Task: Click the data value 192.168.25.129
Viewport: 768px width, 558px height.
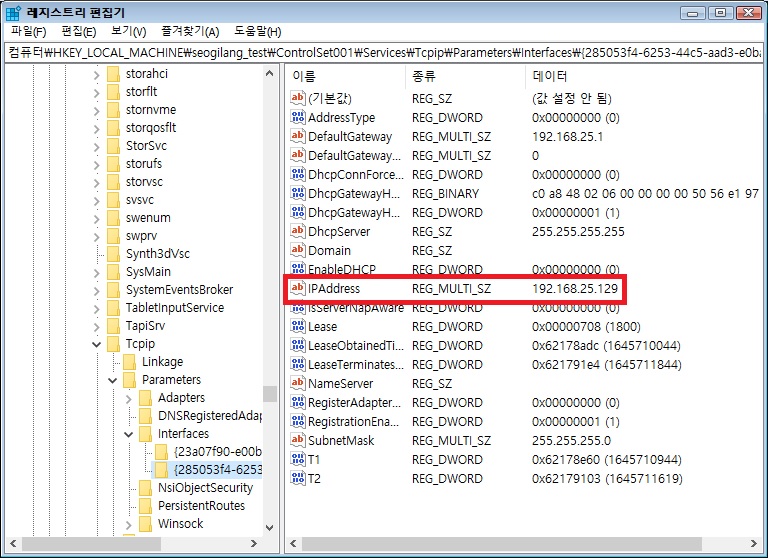Action: [575, 288]
